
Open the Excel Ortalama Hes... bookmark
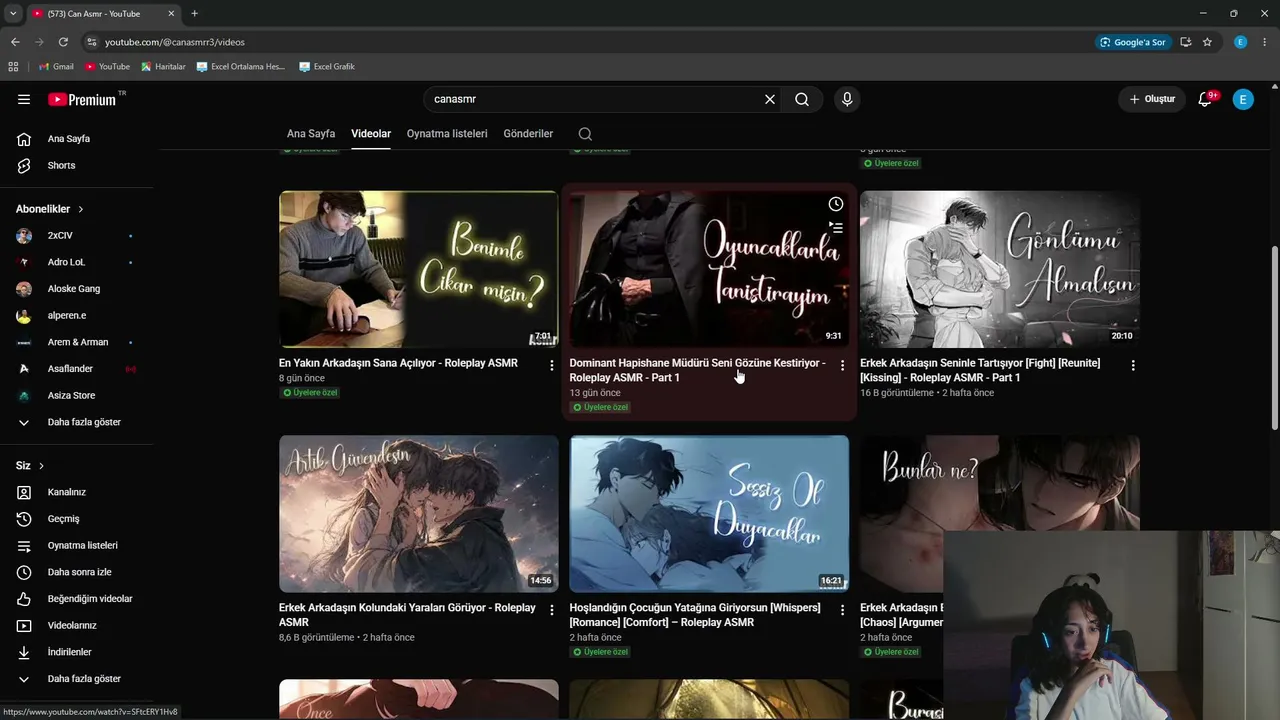(241, 67)
